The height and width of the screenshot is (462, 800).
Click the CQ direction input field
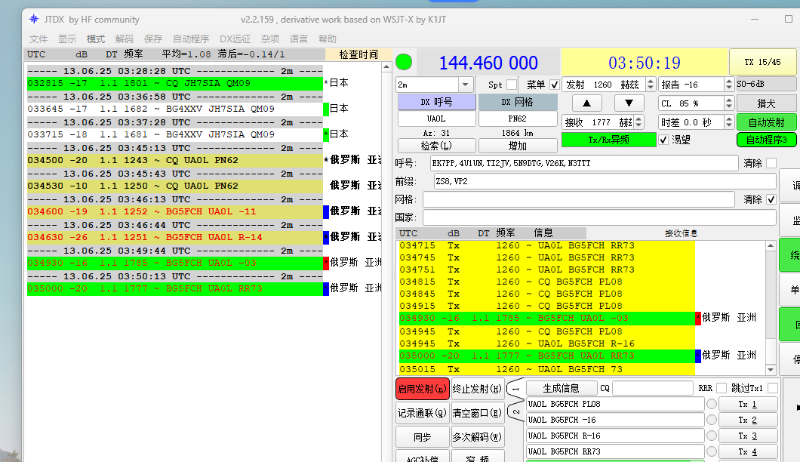653,388
